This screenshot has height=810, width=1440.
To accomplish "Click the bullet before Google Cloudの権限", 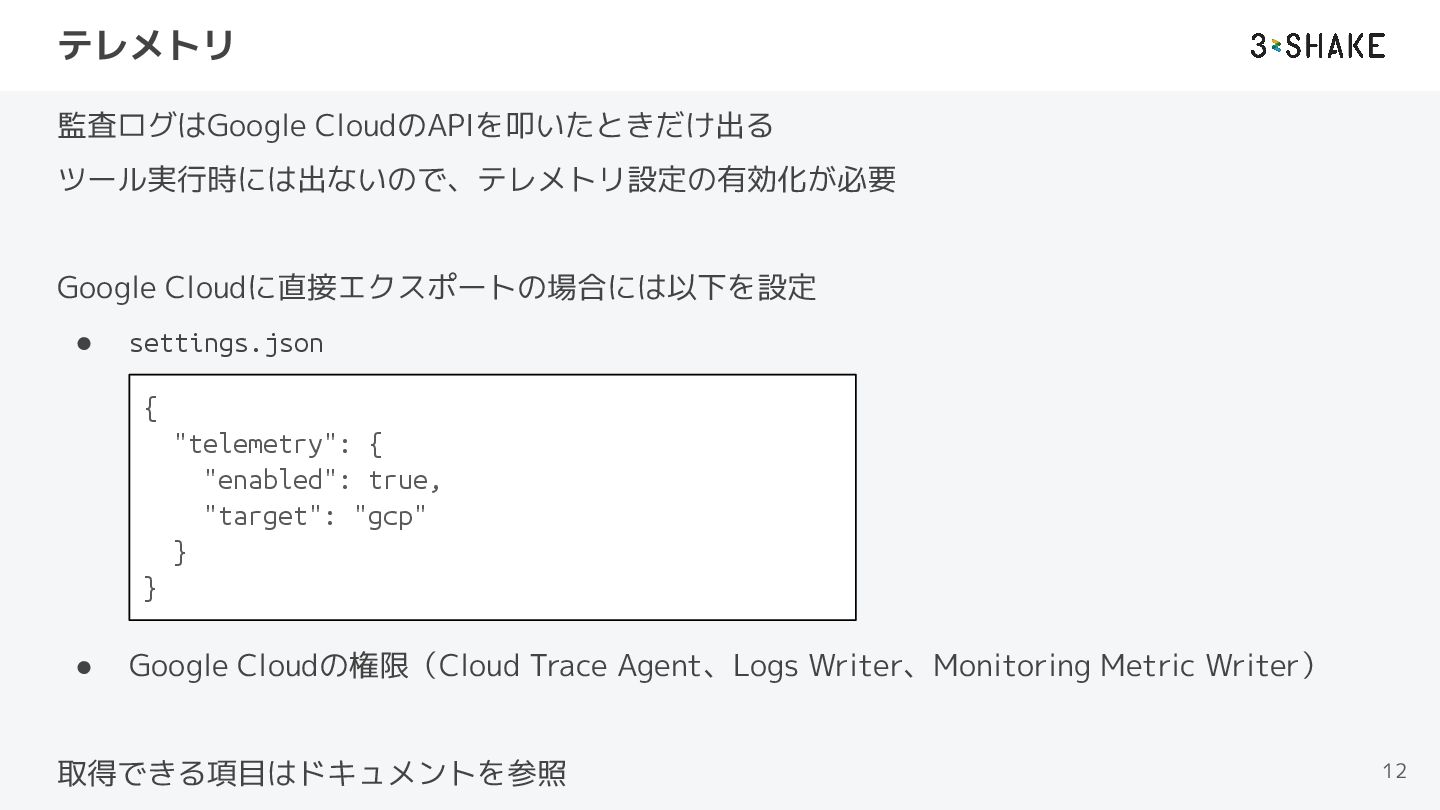I will click(x=85, y=666).
